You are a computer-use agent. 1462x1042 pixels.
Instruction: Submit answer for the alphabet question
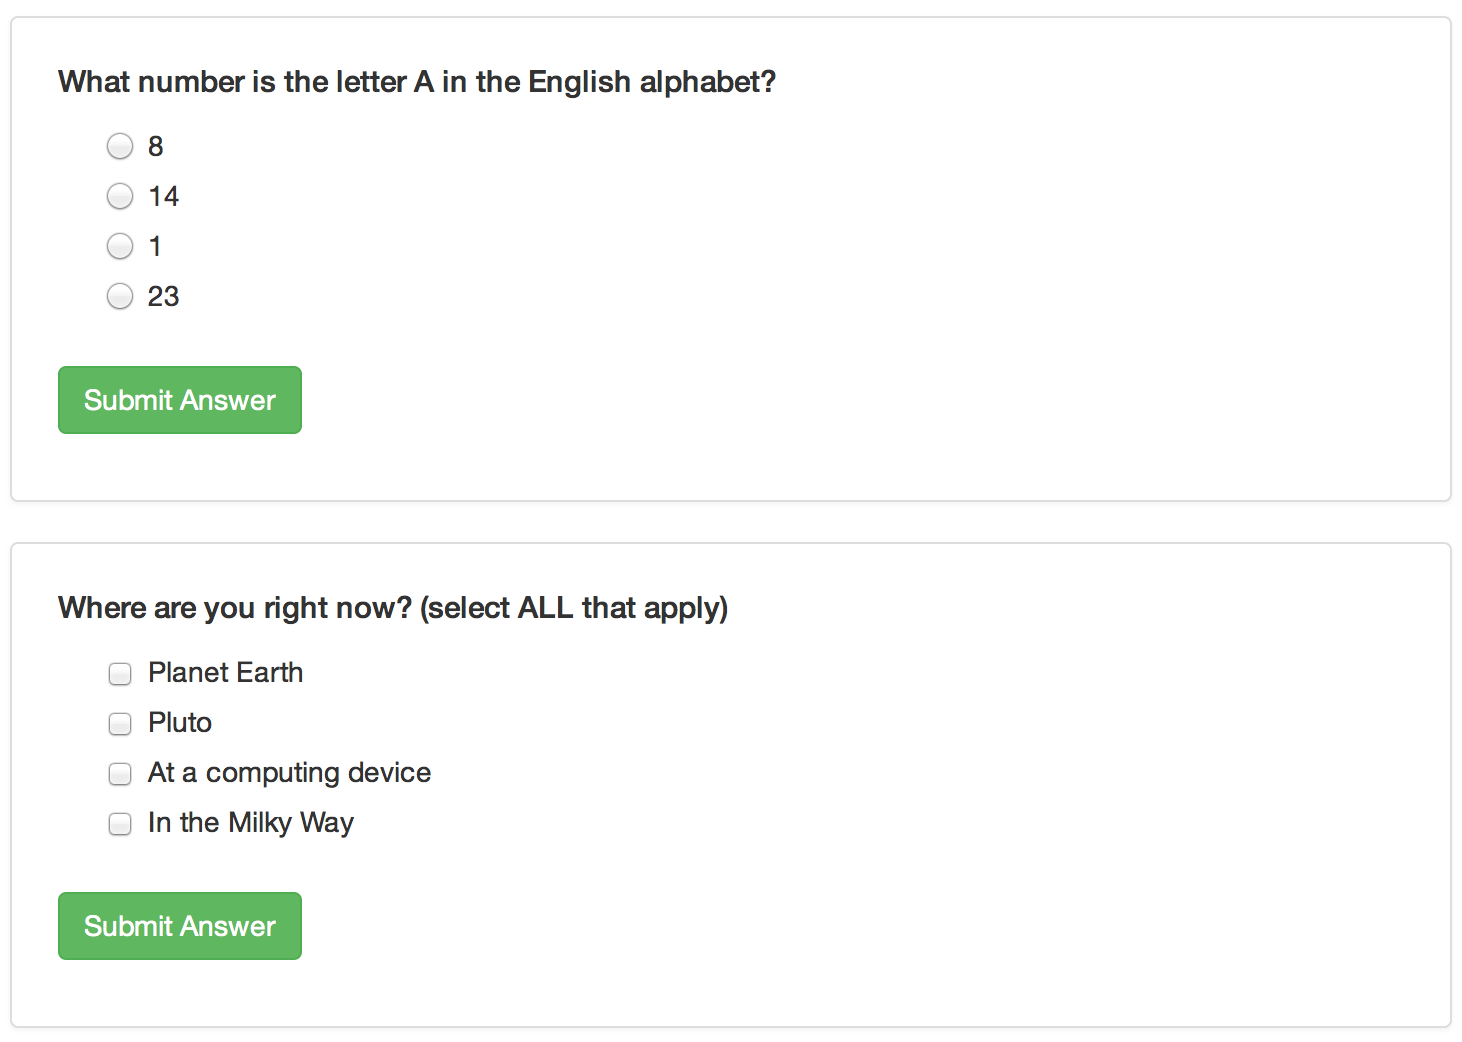(180, 400)
